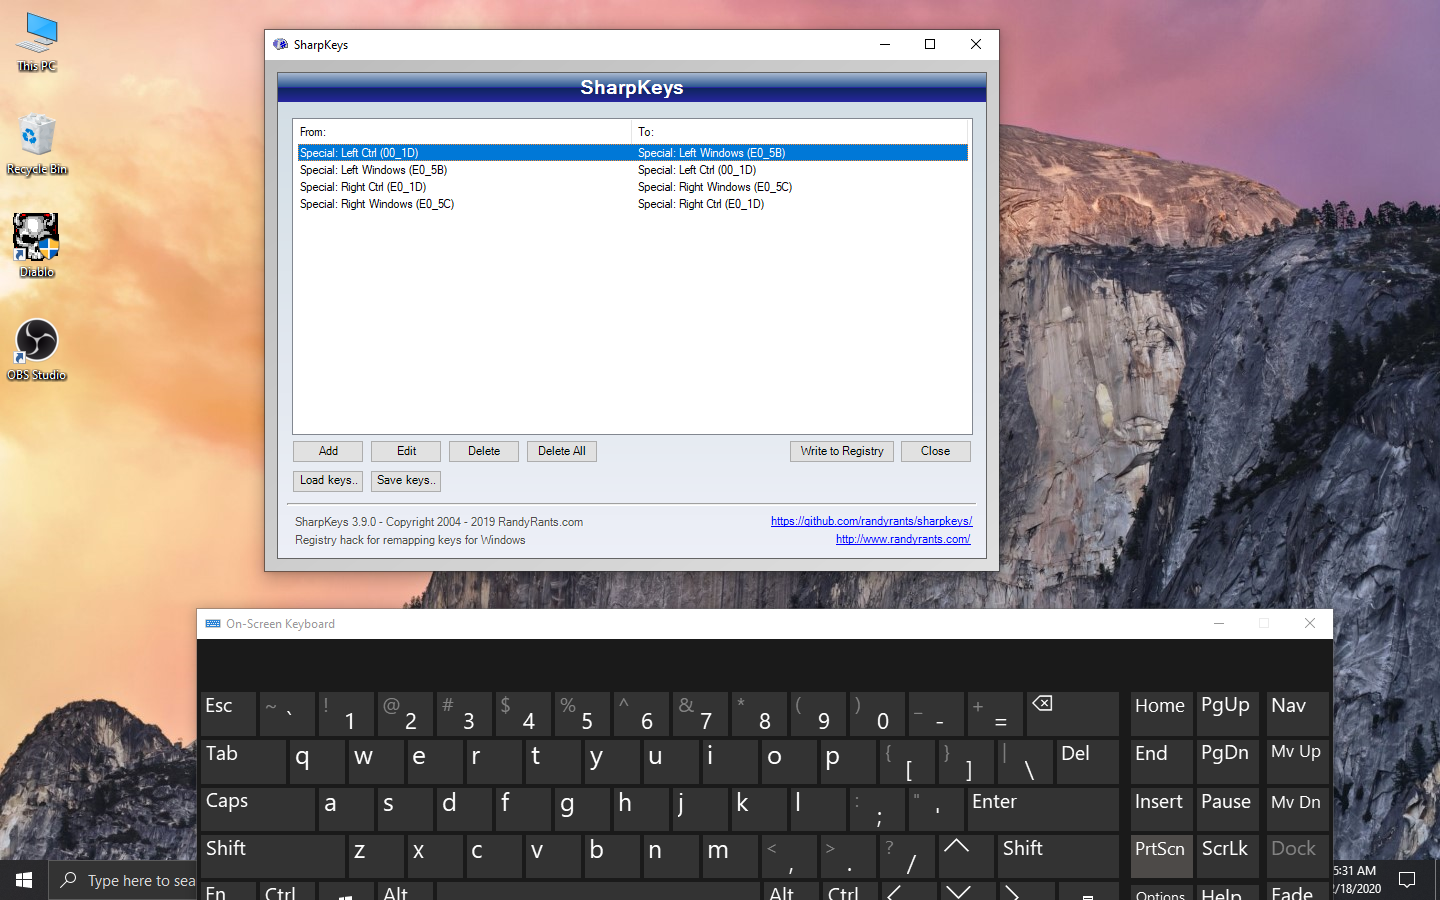Image resolution: width=1440 pixels, height=900 pixels.
Task: Click the Home key on On-Screen Keyboard
Action: pos(1162,714)
